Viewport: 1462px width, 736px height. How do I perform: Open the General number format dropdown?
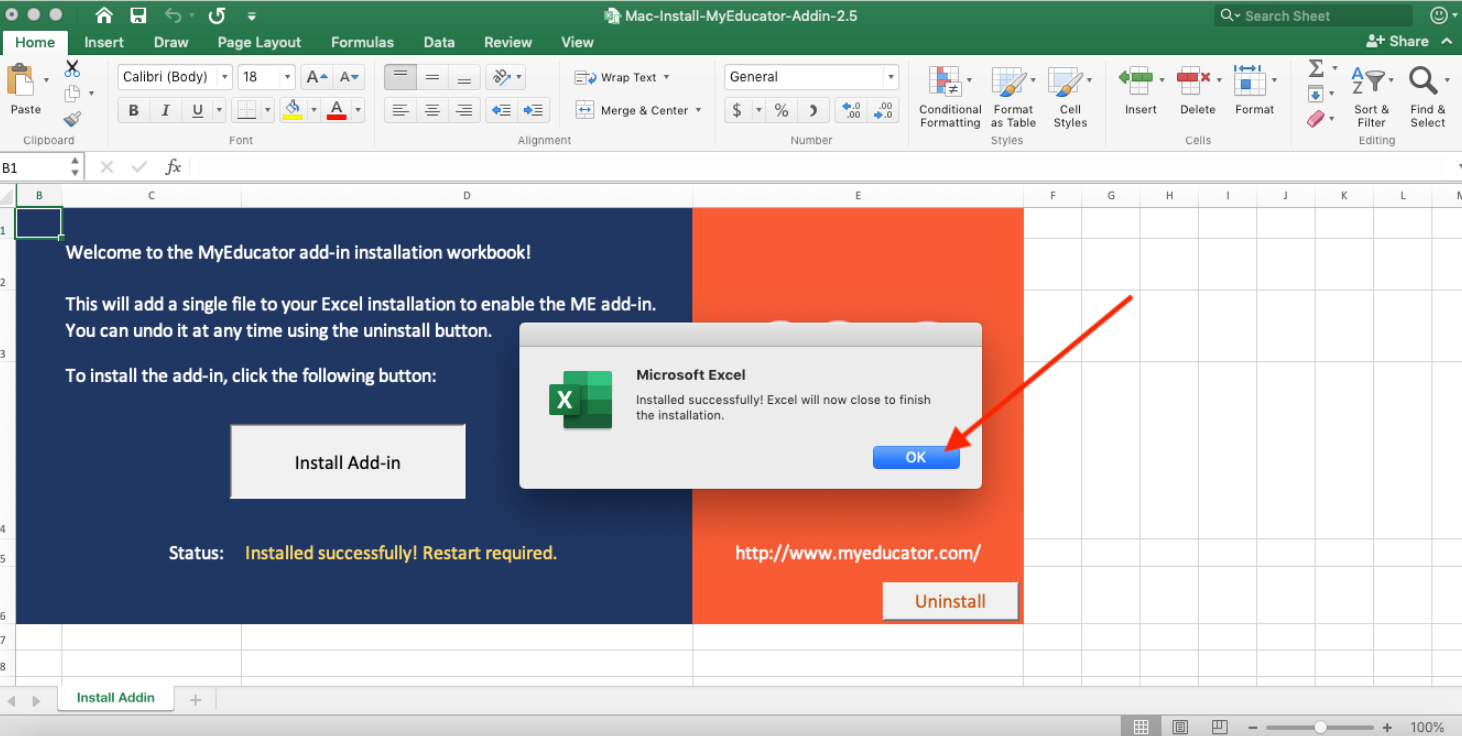pos(890,77)
